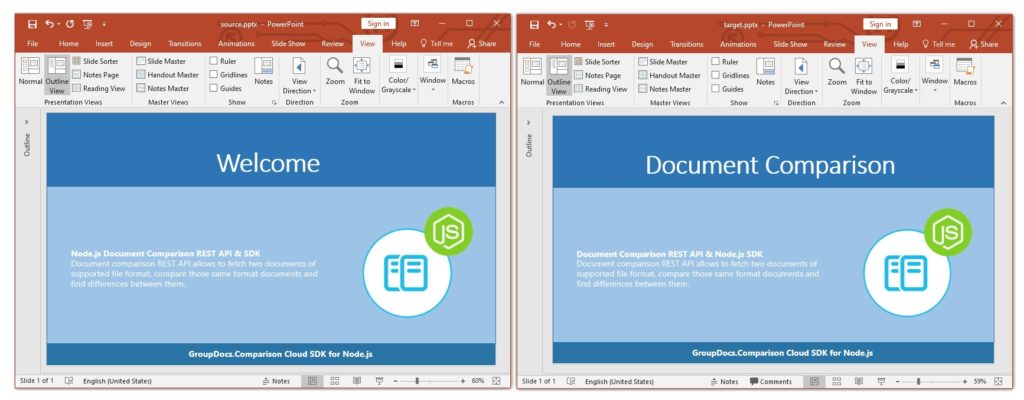Click Macros button in source.pptx ribbon
This screenshot has height=400, width=1024.
(463, 71)
